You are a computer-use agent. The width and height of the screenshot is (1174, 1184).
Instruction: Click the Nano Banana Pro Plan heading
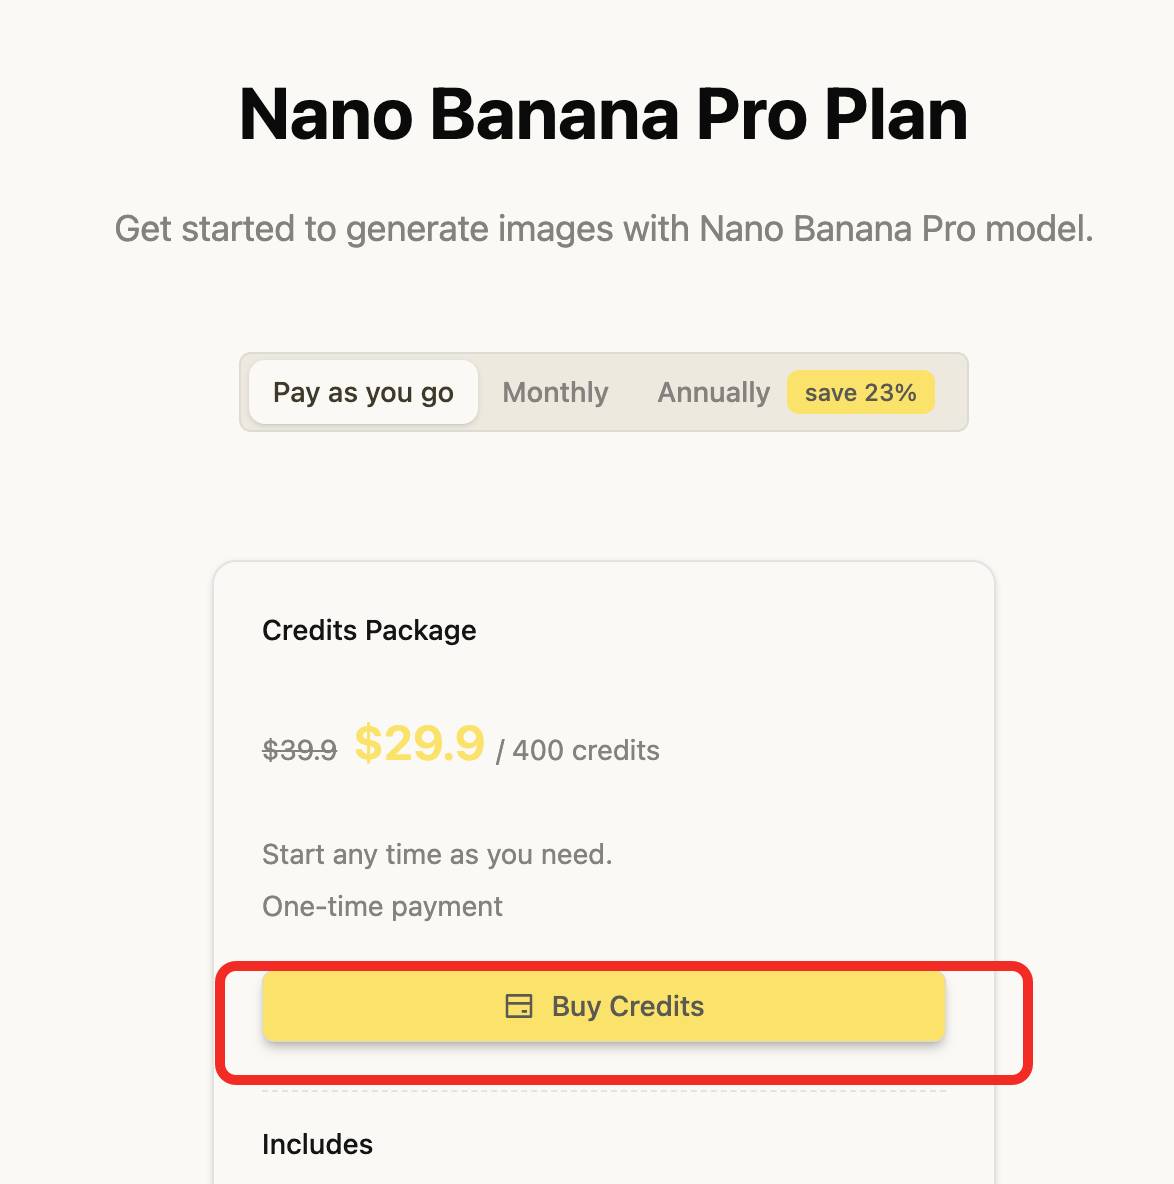(x=603, y=114)
